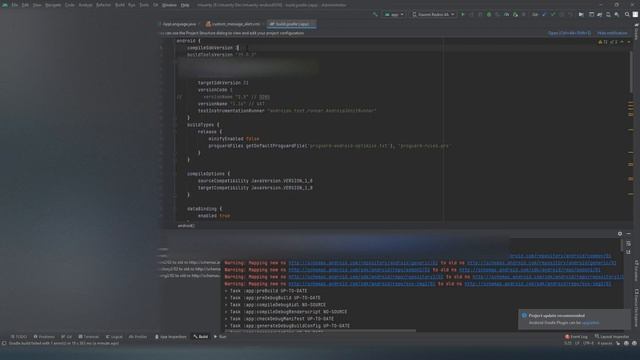Click the tool window quick access icon

click(4, 343)
